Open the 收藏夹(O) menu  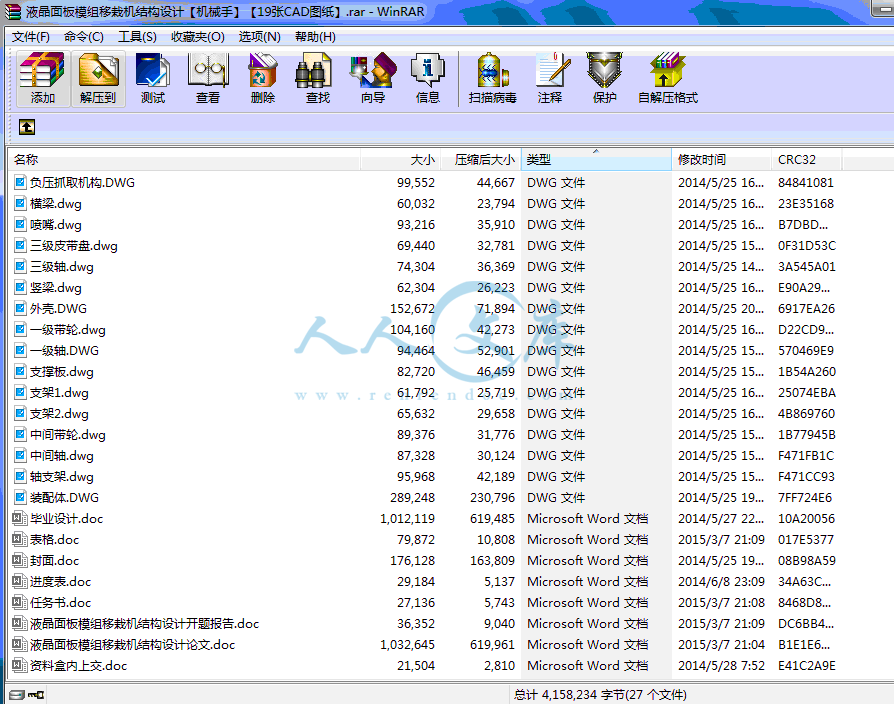tap(198, 37)
